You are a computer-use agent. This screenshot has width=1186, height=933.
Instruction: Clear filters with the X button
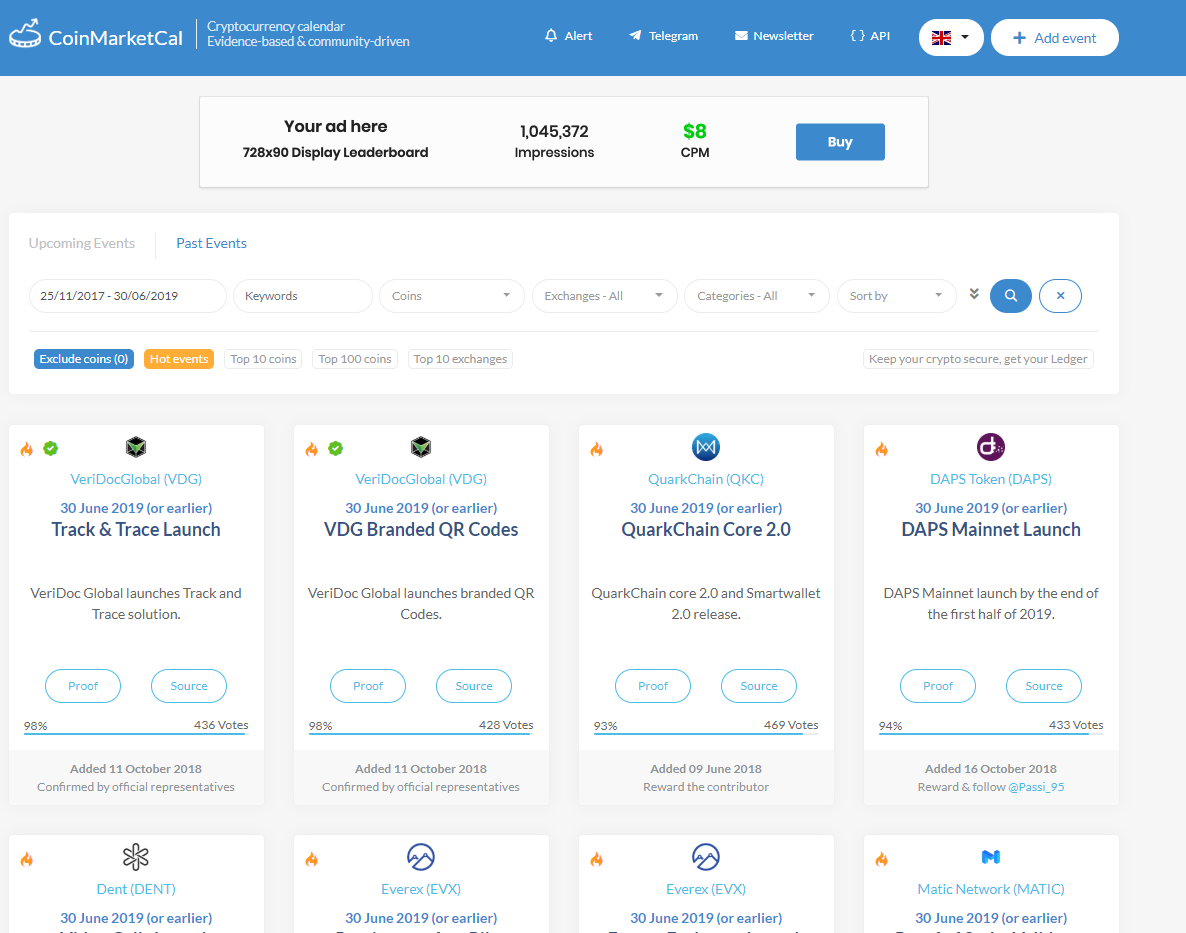pos(1060,296)
